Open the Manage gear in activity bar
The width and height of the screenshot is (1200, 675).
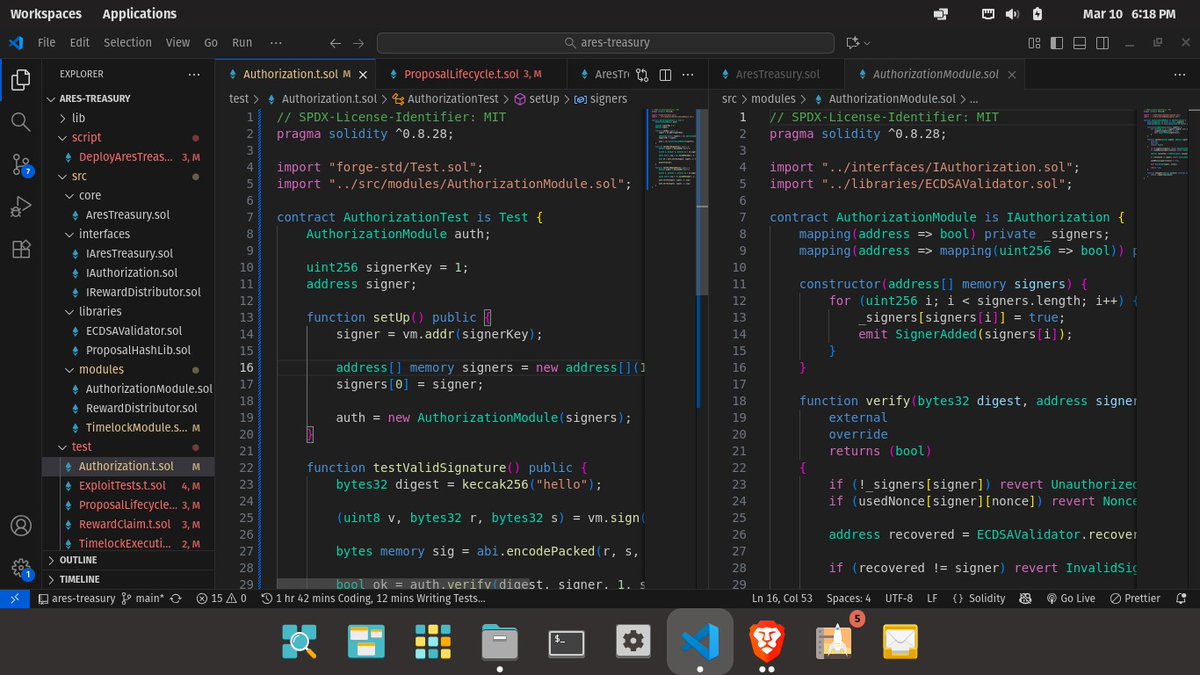pos(21,568)
